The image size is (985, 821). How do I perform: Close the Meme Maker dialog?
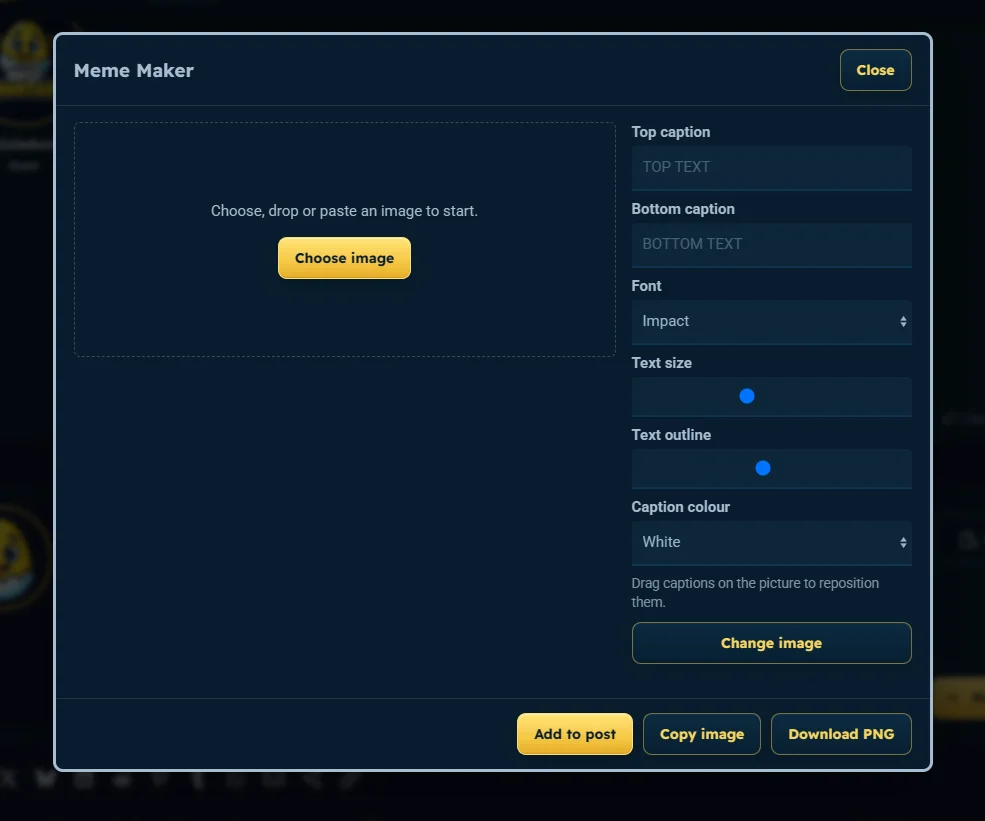click(875, 70)
